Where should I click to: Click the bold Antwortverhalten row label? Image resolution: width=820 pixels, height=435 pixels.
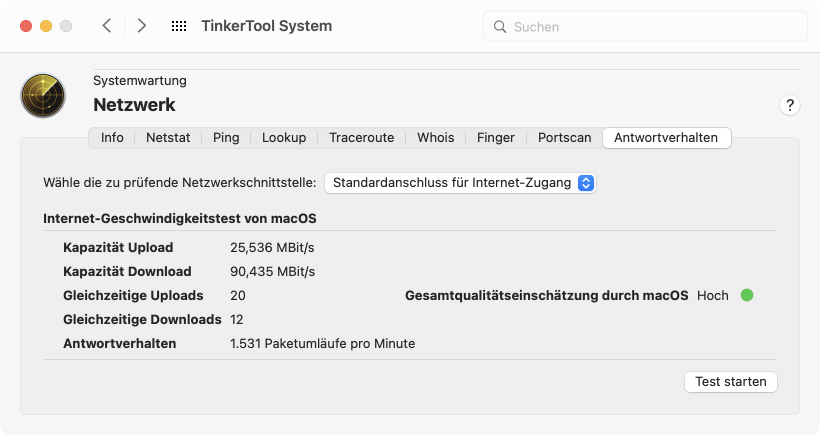point(120,344)
